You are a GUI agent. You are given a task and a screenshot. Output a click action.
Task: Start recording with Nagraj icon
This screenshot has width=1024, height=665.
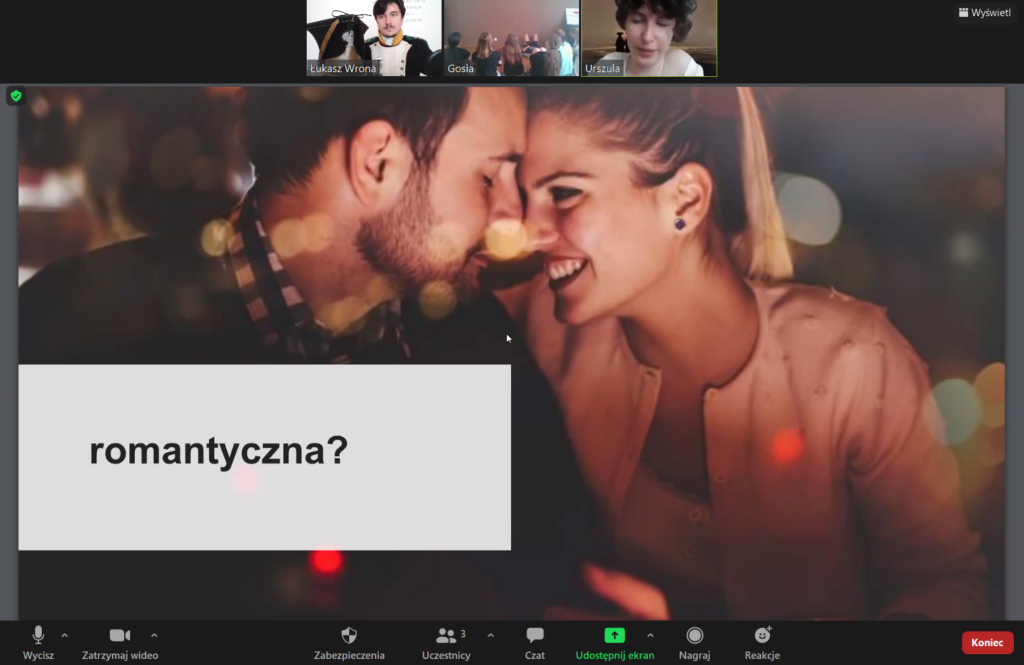point(695,636)
